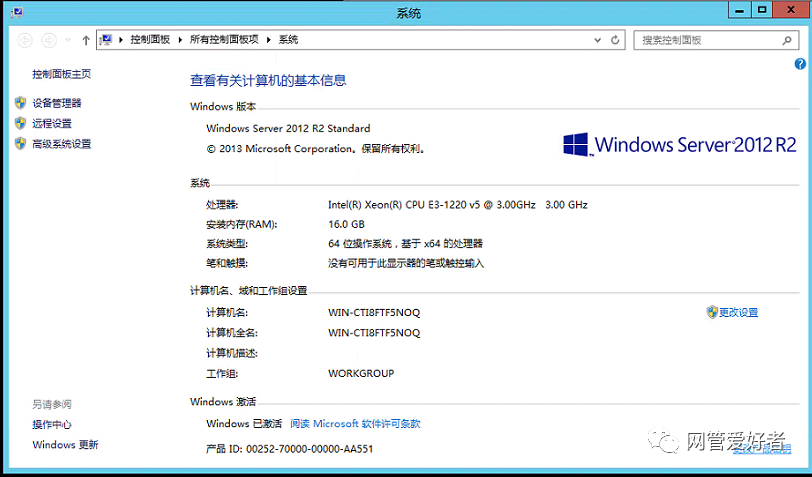Image resolution: width=812 pixels, height=477 pixels.
Task: Refresh the page with refresh icon
Action: 615,40
